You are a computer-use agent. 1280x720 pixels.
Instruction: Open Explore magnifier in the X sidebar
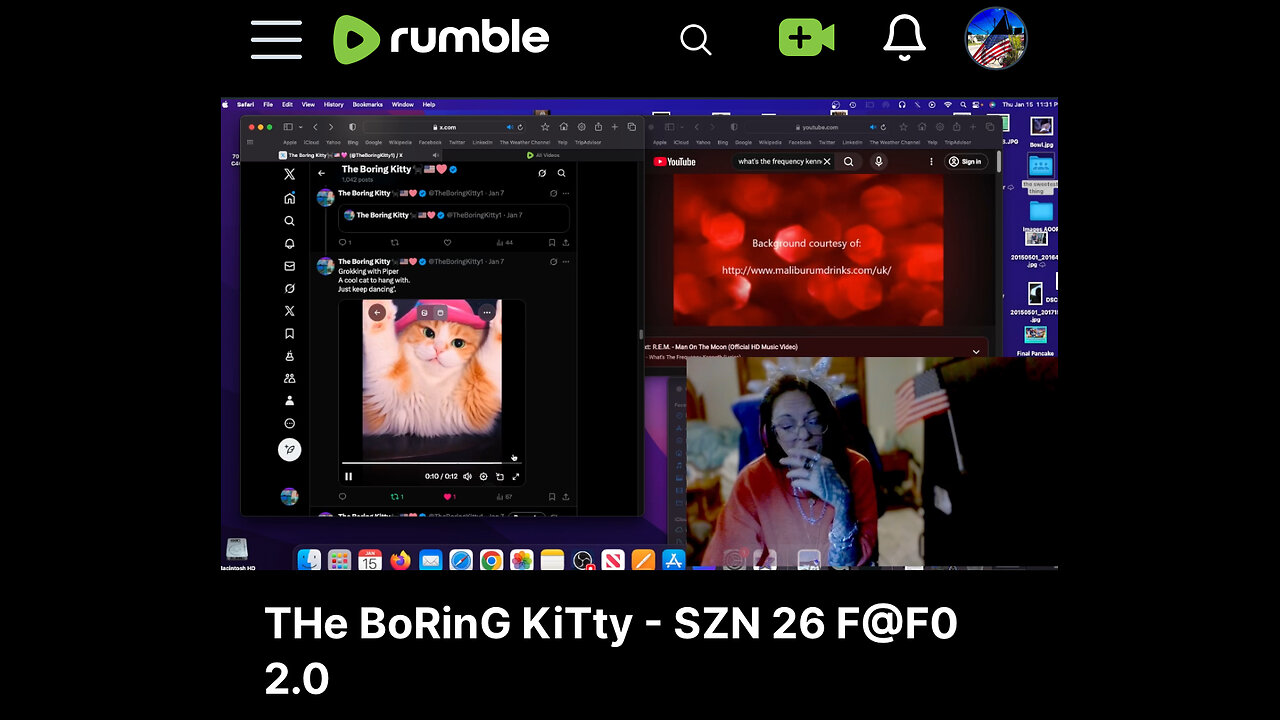[x=289, y=221]
